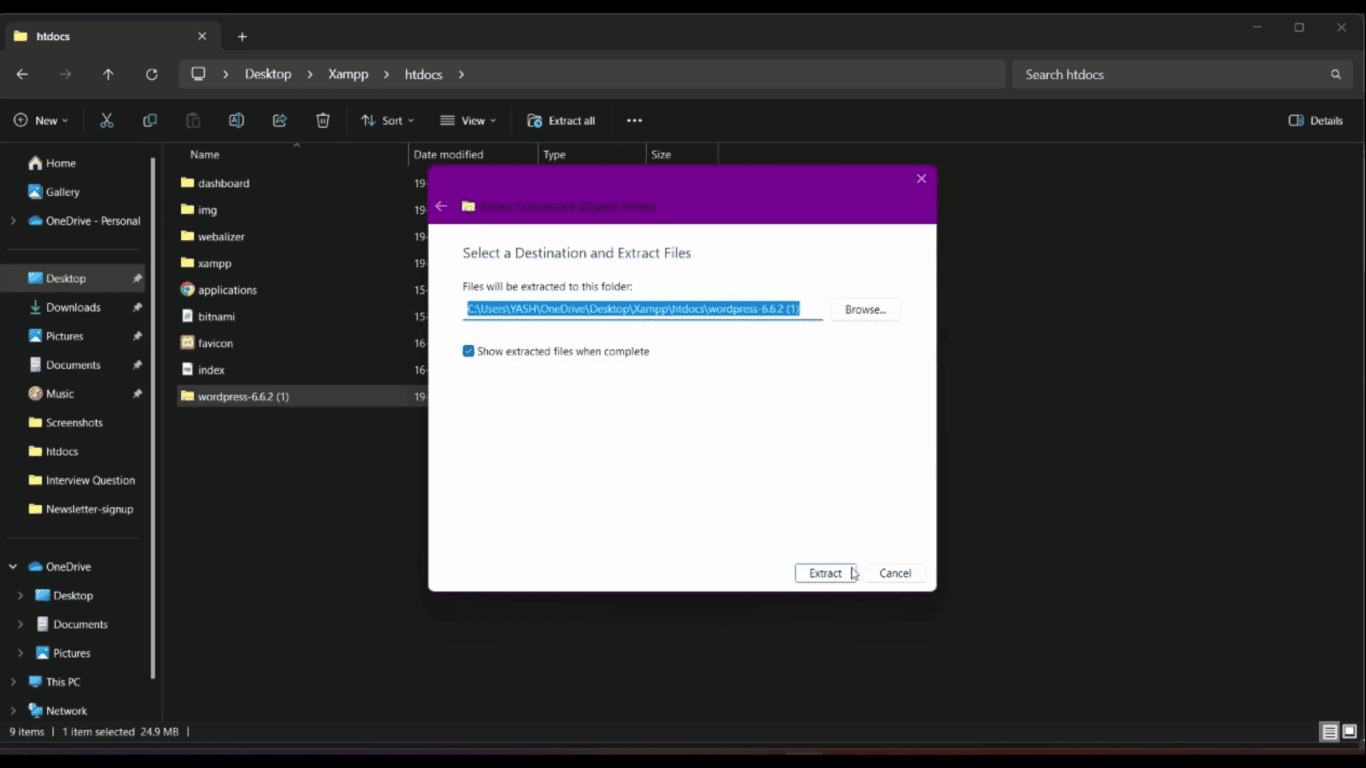
Task: Click the Copy icon in toolbar
Action: 150,120
